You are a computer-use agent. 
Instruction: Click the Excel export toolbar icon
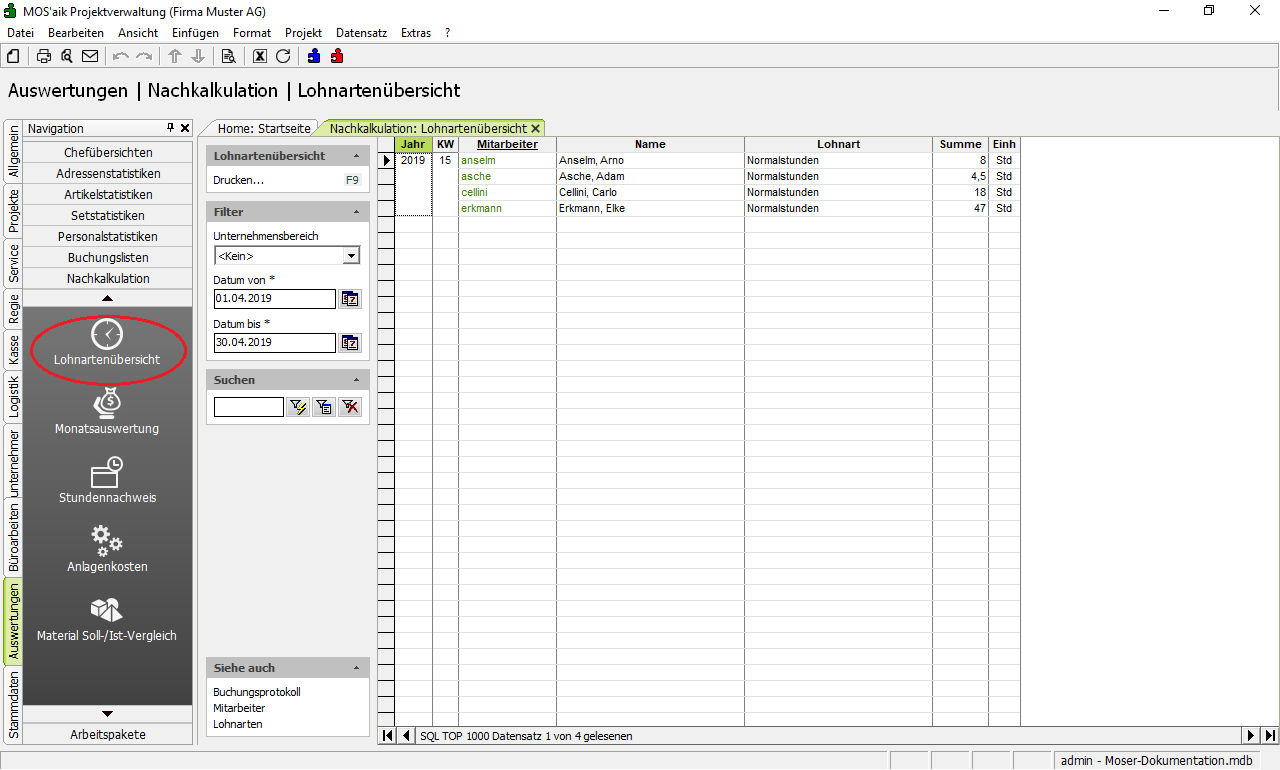(260, 56)
